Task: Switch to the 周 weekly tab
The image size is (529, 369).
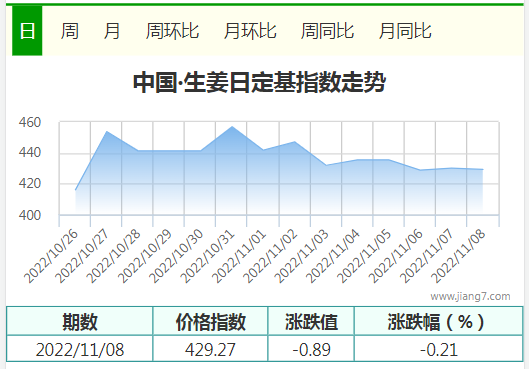Action: 69,31
